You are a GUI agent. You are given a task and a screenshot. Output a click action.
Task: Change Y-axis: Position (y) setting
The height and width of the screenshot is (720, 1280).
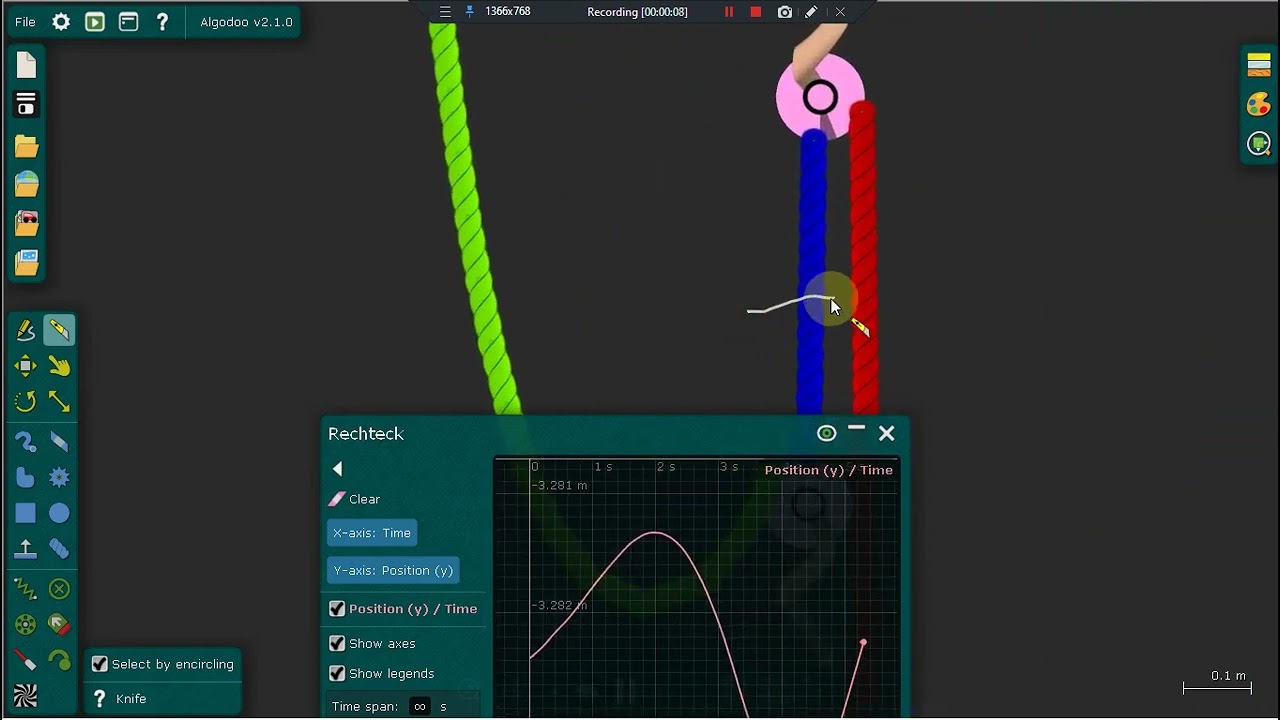[x=393, y=570]
